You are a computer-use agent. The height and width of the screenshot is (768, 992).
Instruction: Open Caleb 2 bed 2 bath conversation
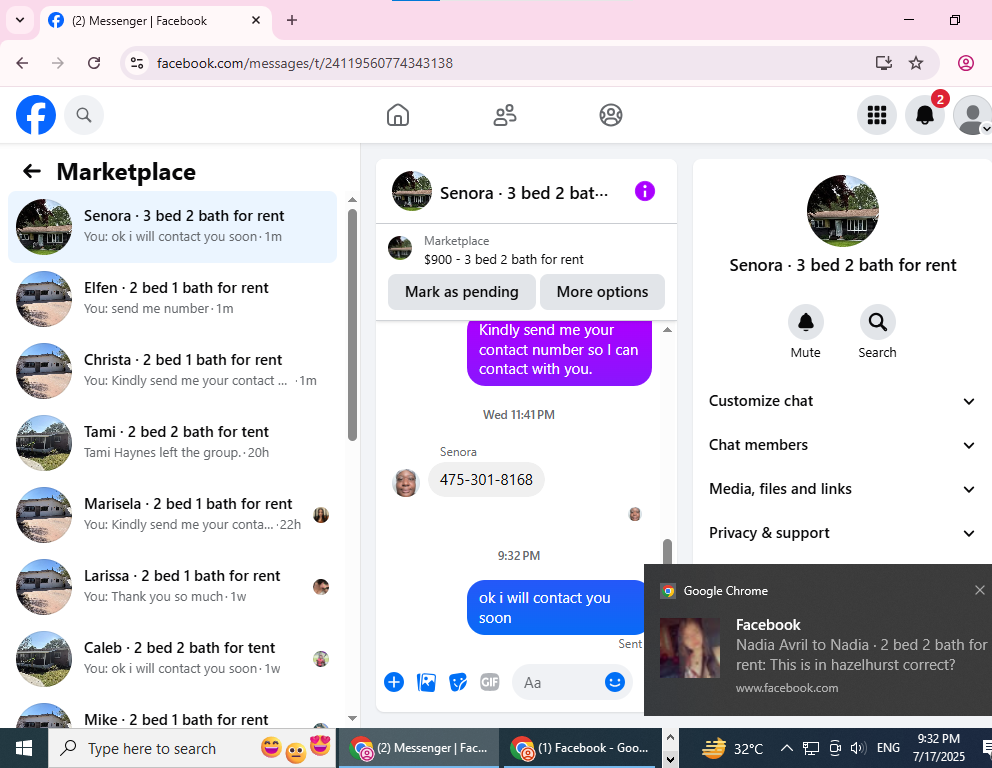[172, 659]
